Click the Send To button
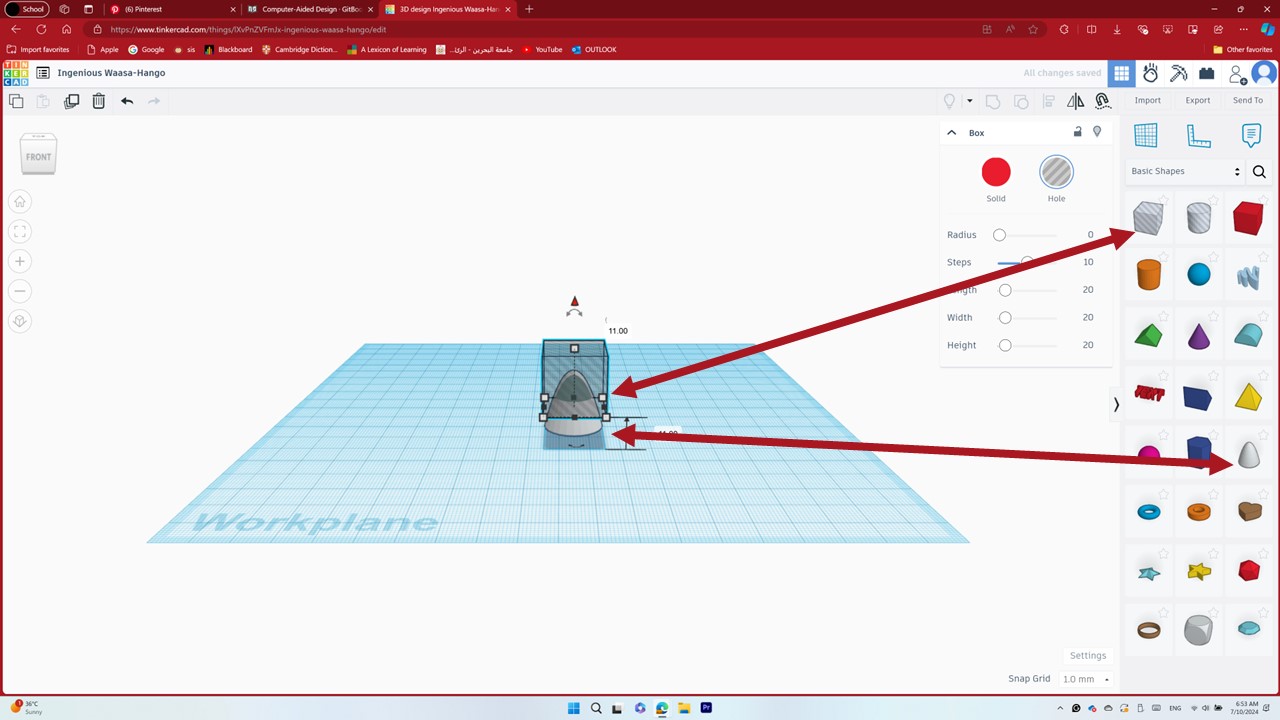Viewport: 1280px width, 720px height. click(1248, 100)
